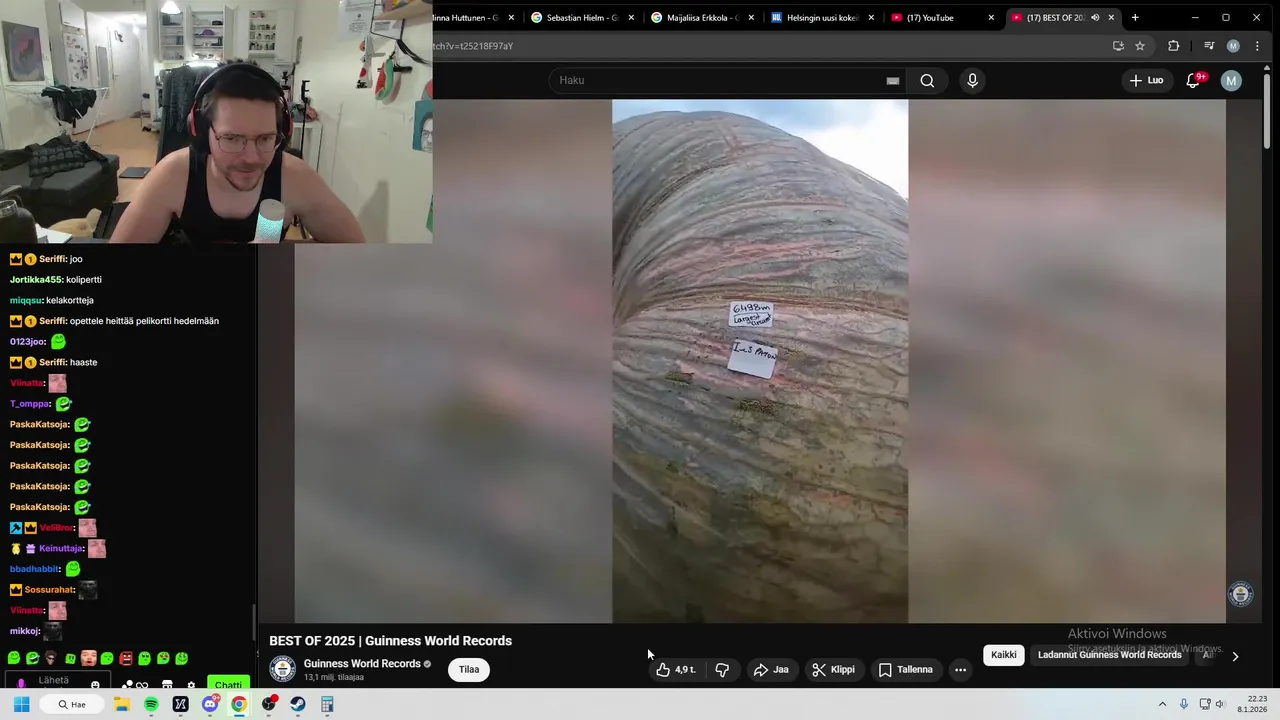Open the Chrome three-dot menu
Image resolution: width=1280 pixels, height=720 pixels.
click(x=1257, y=46)
